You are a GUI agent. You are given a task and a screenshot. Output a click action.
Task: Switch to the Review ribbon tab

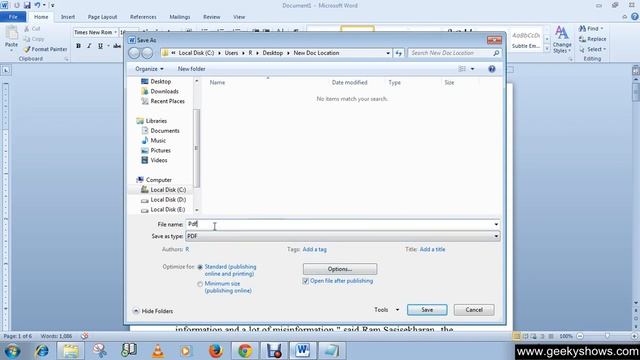click(x=211, y=17)
